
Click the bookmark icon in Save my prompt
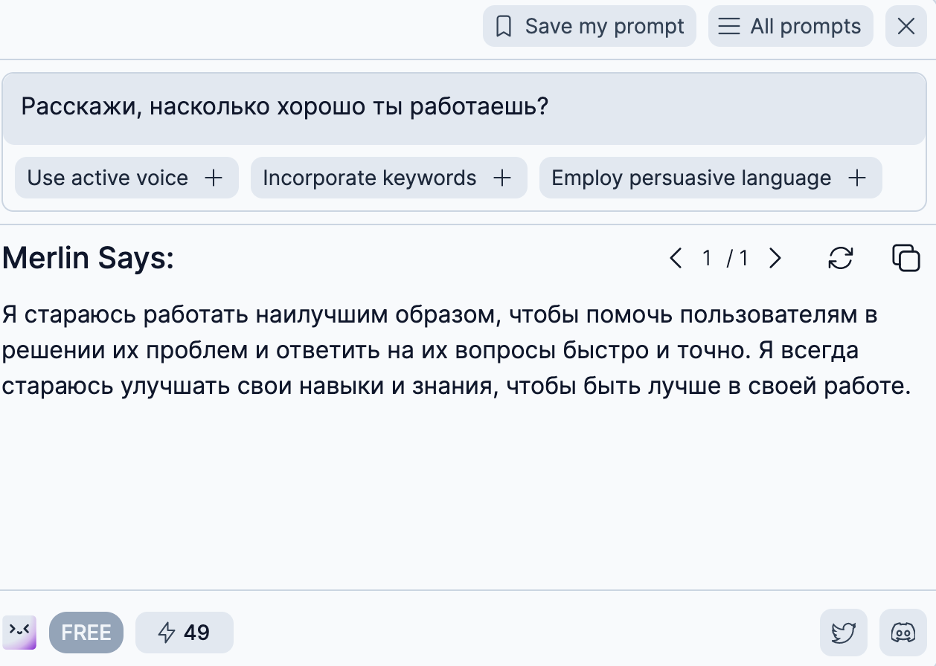tap(504, 26)
